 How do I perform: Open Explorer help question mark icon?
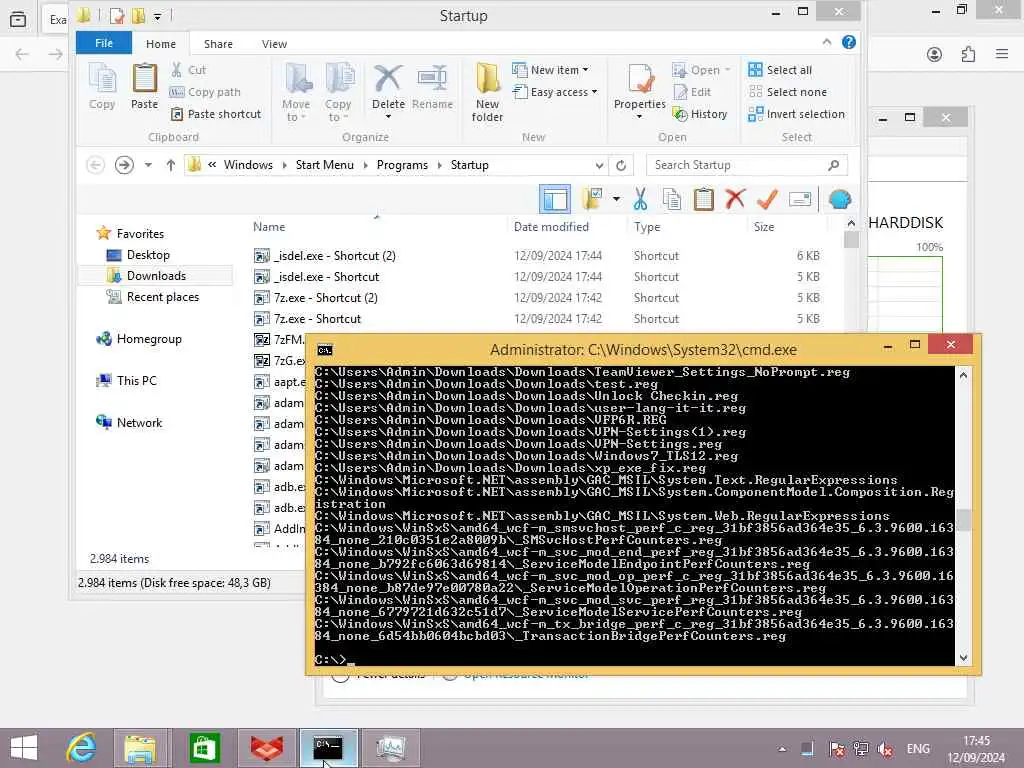[848, 42]
